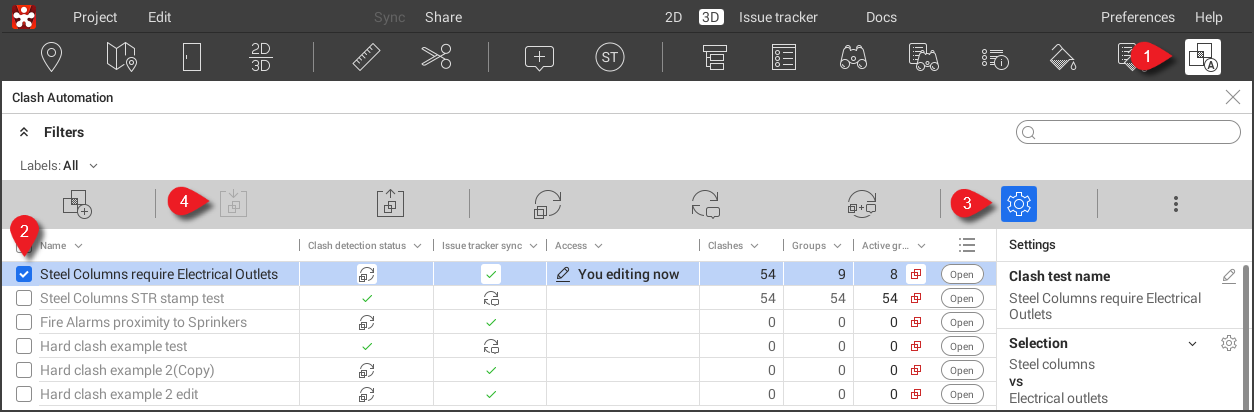Image resolution: width=1254 pixels, height=412 pixels.
Task: Edit the clash test name pencil icon
Action: 1229,276
